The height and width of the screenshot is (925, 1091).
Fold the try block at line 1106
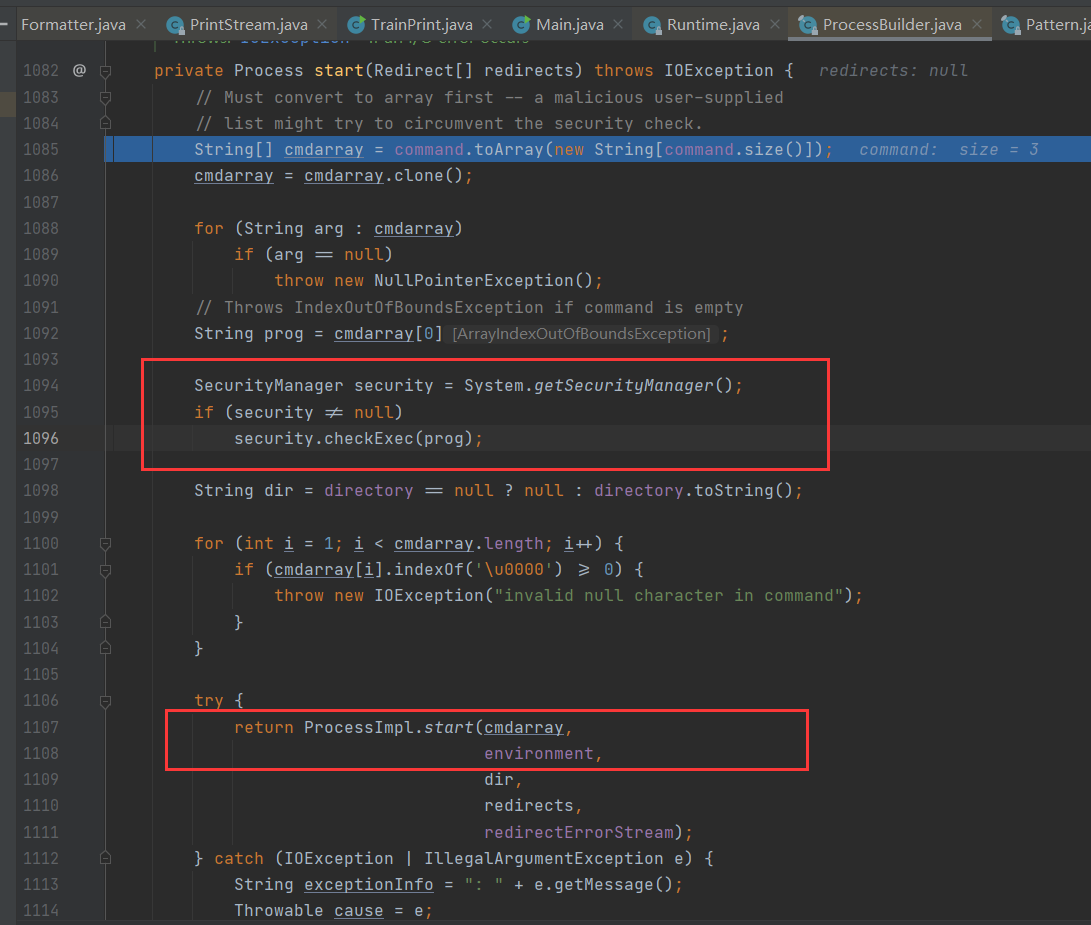[x=105, y=700]
